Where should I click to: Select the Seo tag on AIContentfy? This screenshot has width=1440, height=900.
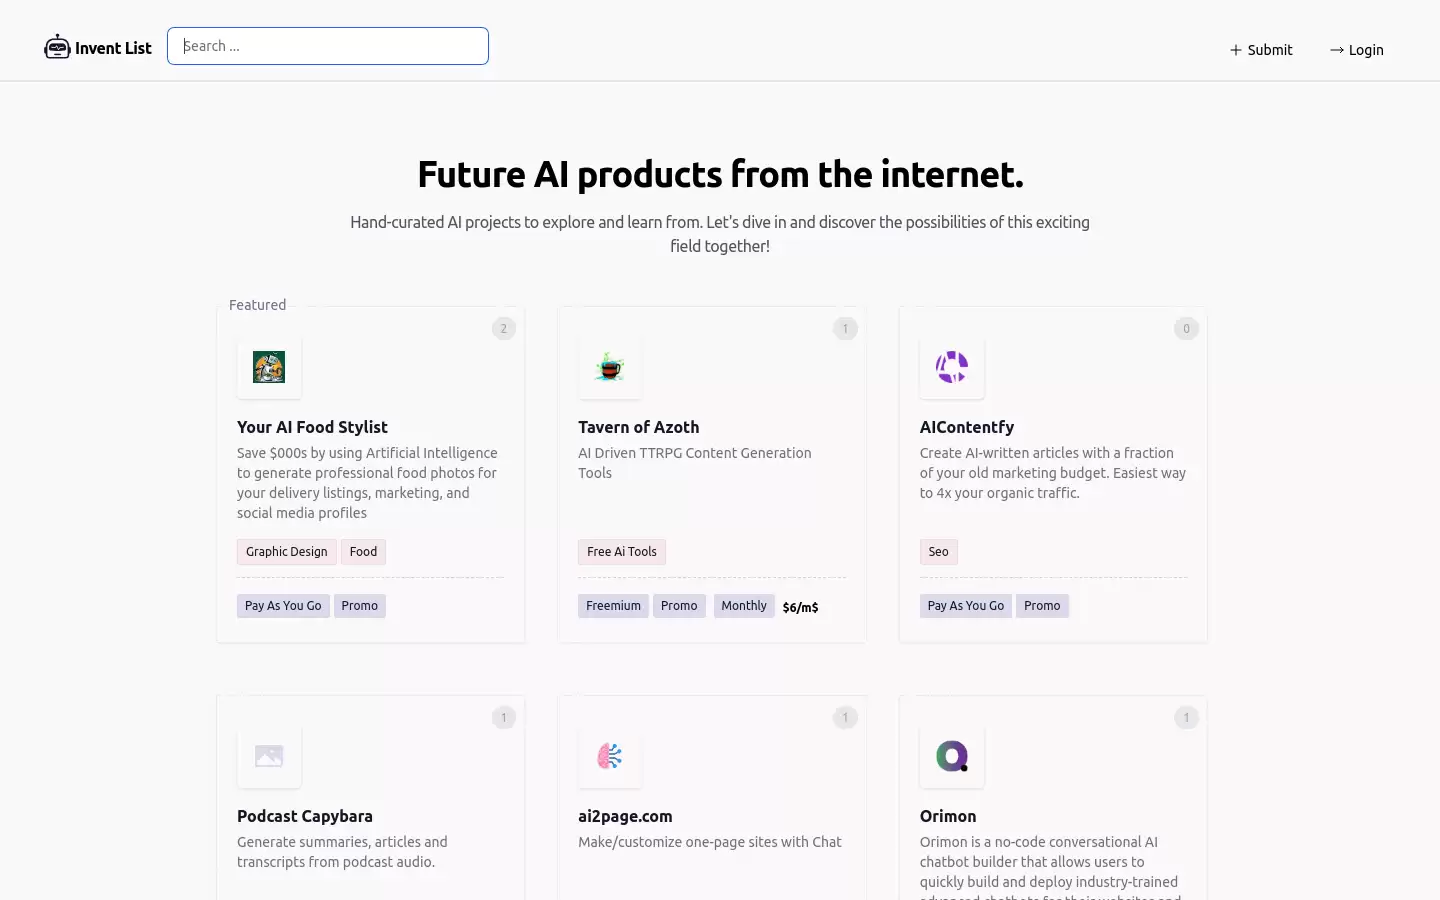tap(938, 552)
